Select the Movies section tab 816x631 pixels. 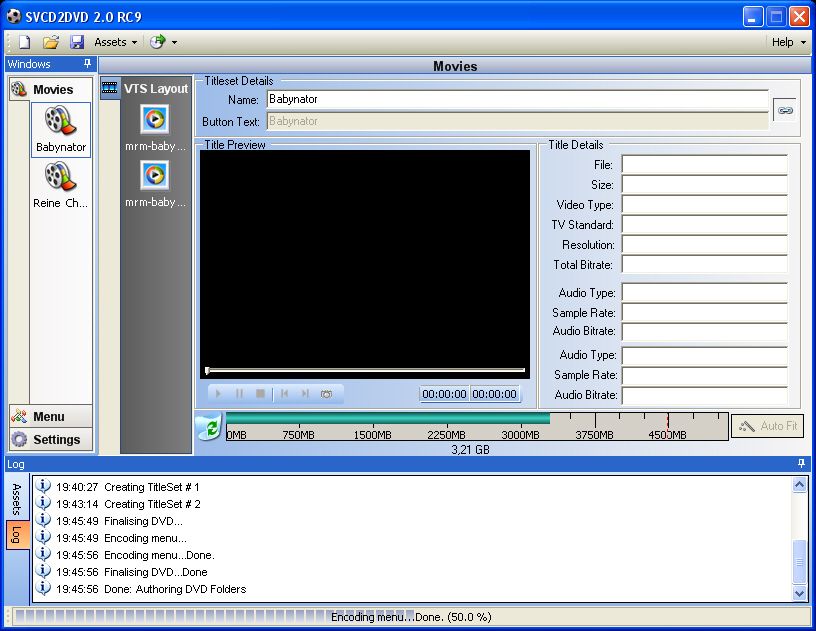pyautogui.click(x=50, y=89)
